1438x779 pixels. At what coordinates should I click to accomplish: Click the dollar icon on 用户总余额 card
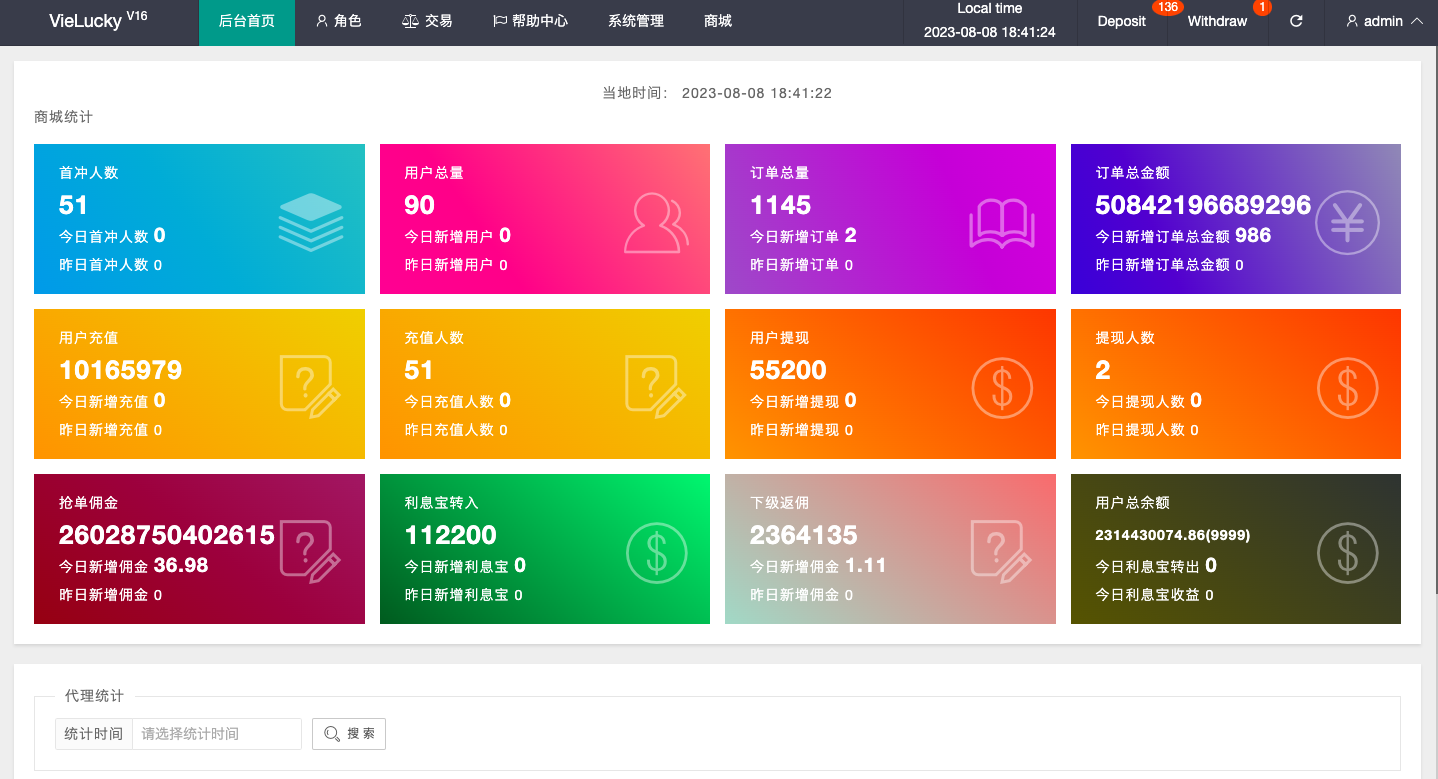[1347, 552]
